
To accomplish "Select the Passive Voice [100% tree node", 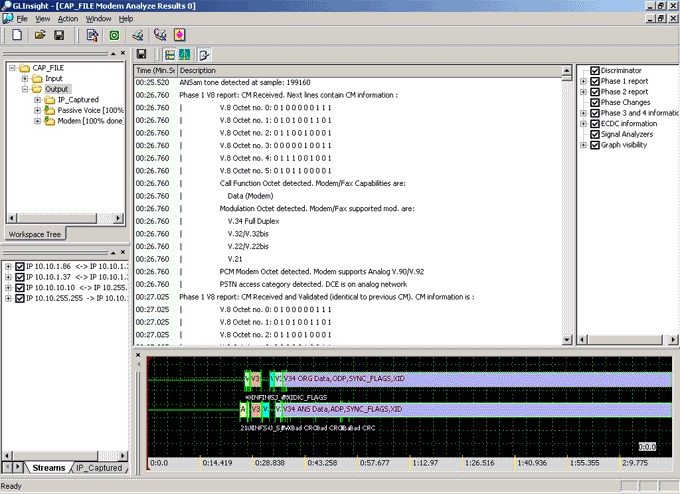I will click(x=91, y=110).
